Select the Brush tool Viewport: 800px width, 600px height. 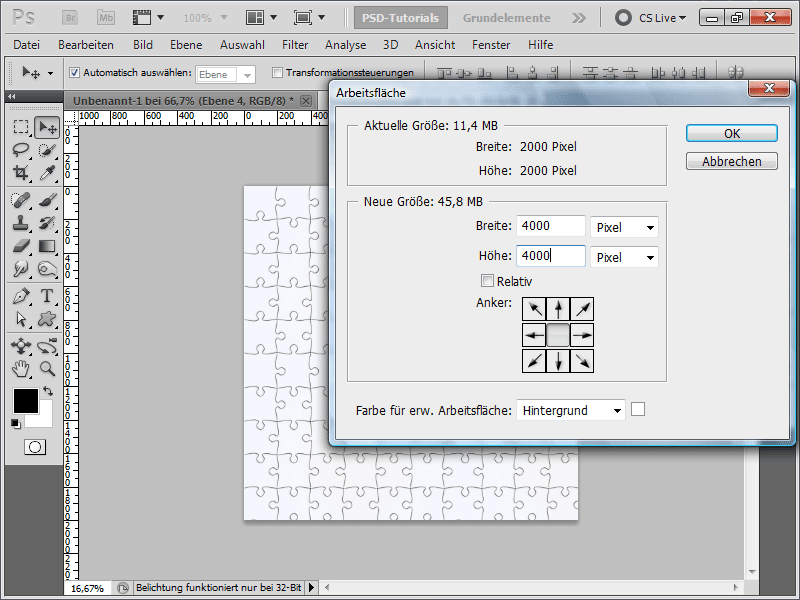point(47,200)
